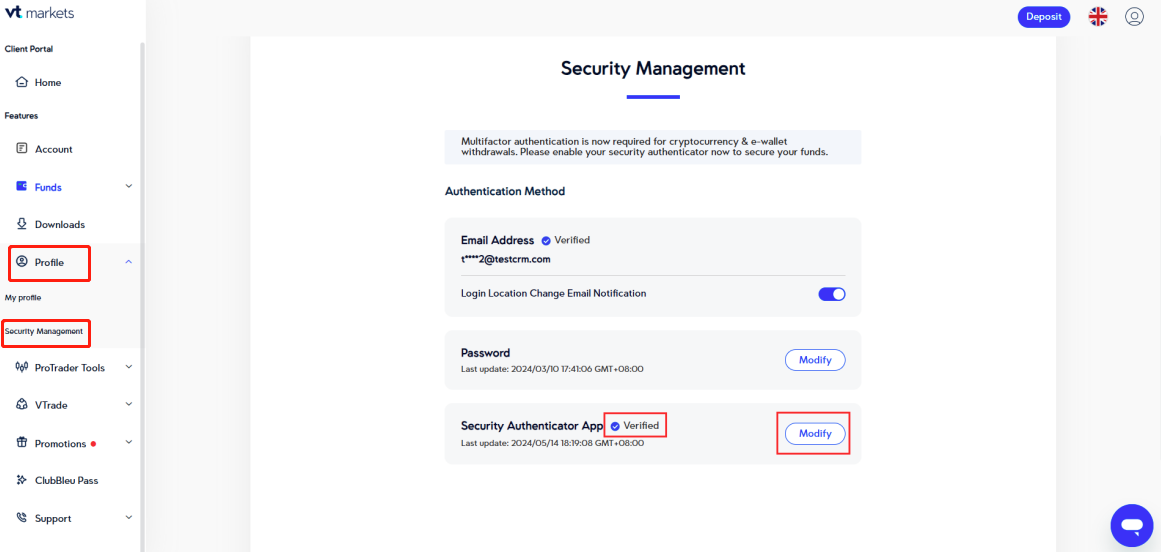Screen dimensions: 1161x552
Task: Open the live chat bubble icon
Action: (x=1131, y=525)
